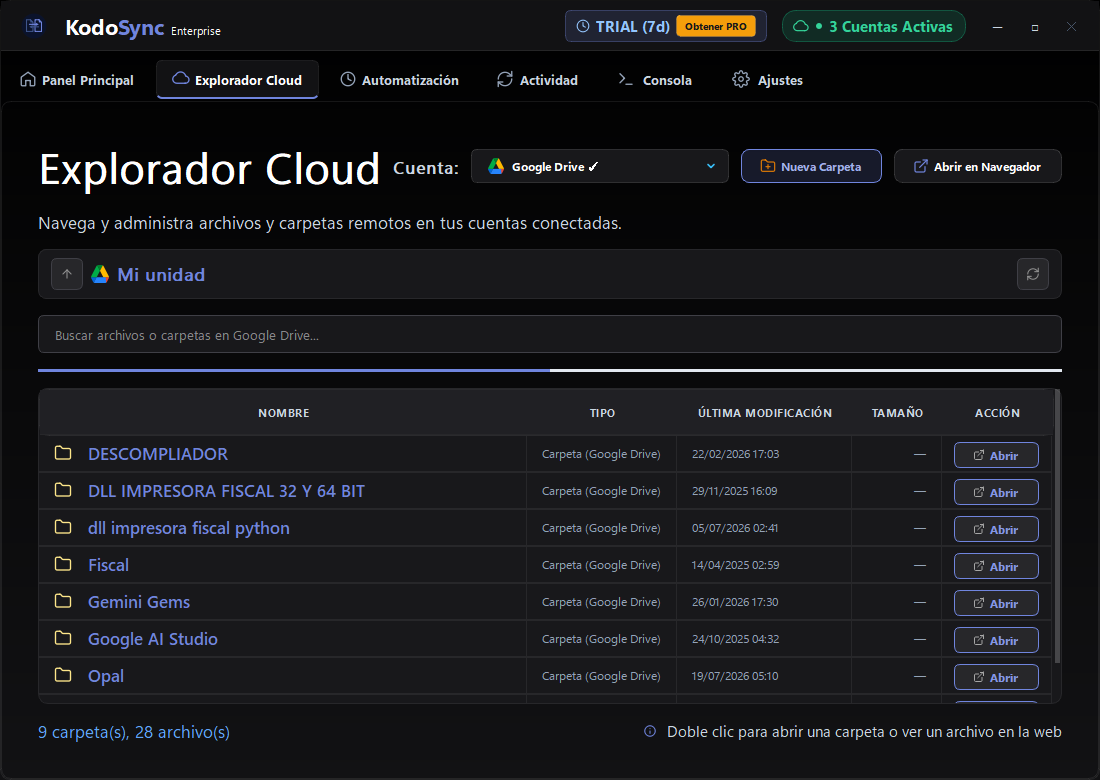Select the Opal folder name
This screenshot has height=780, width=1100.
106,676
